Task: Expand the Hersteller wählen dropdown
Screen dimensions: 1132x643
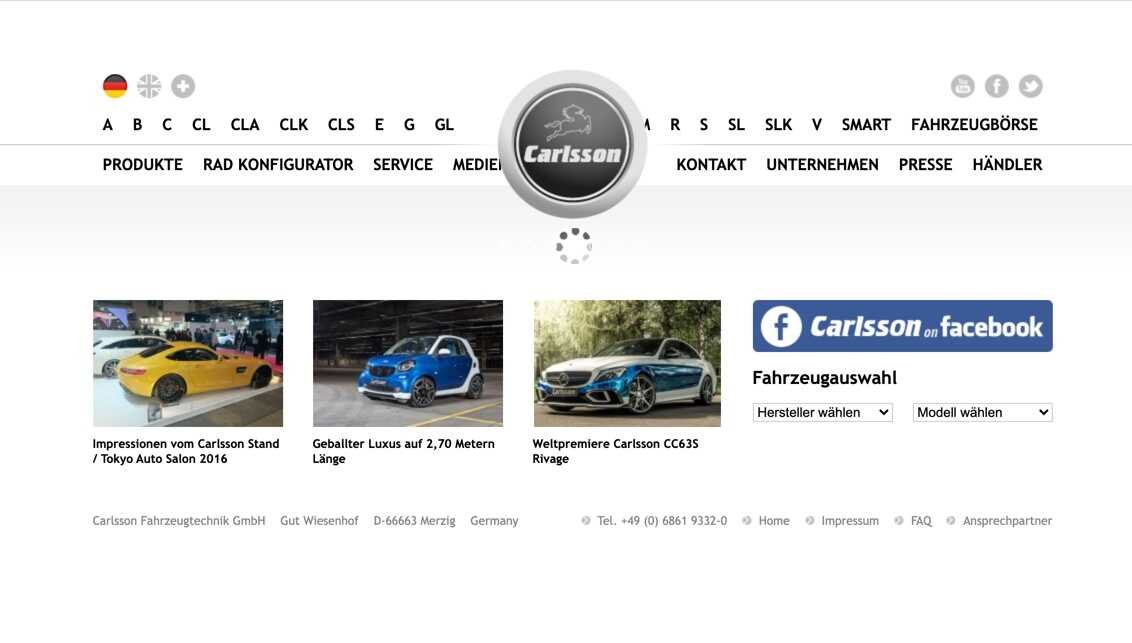Action: pos(822,412)
